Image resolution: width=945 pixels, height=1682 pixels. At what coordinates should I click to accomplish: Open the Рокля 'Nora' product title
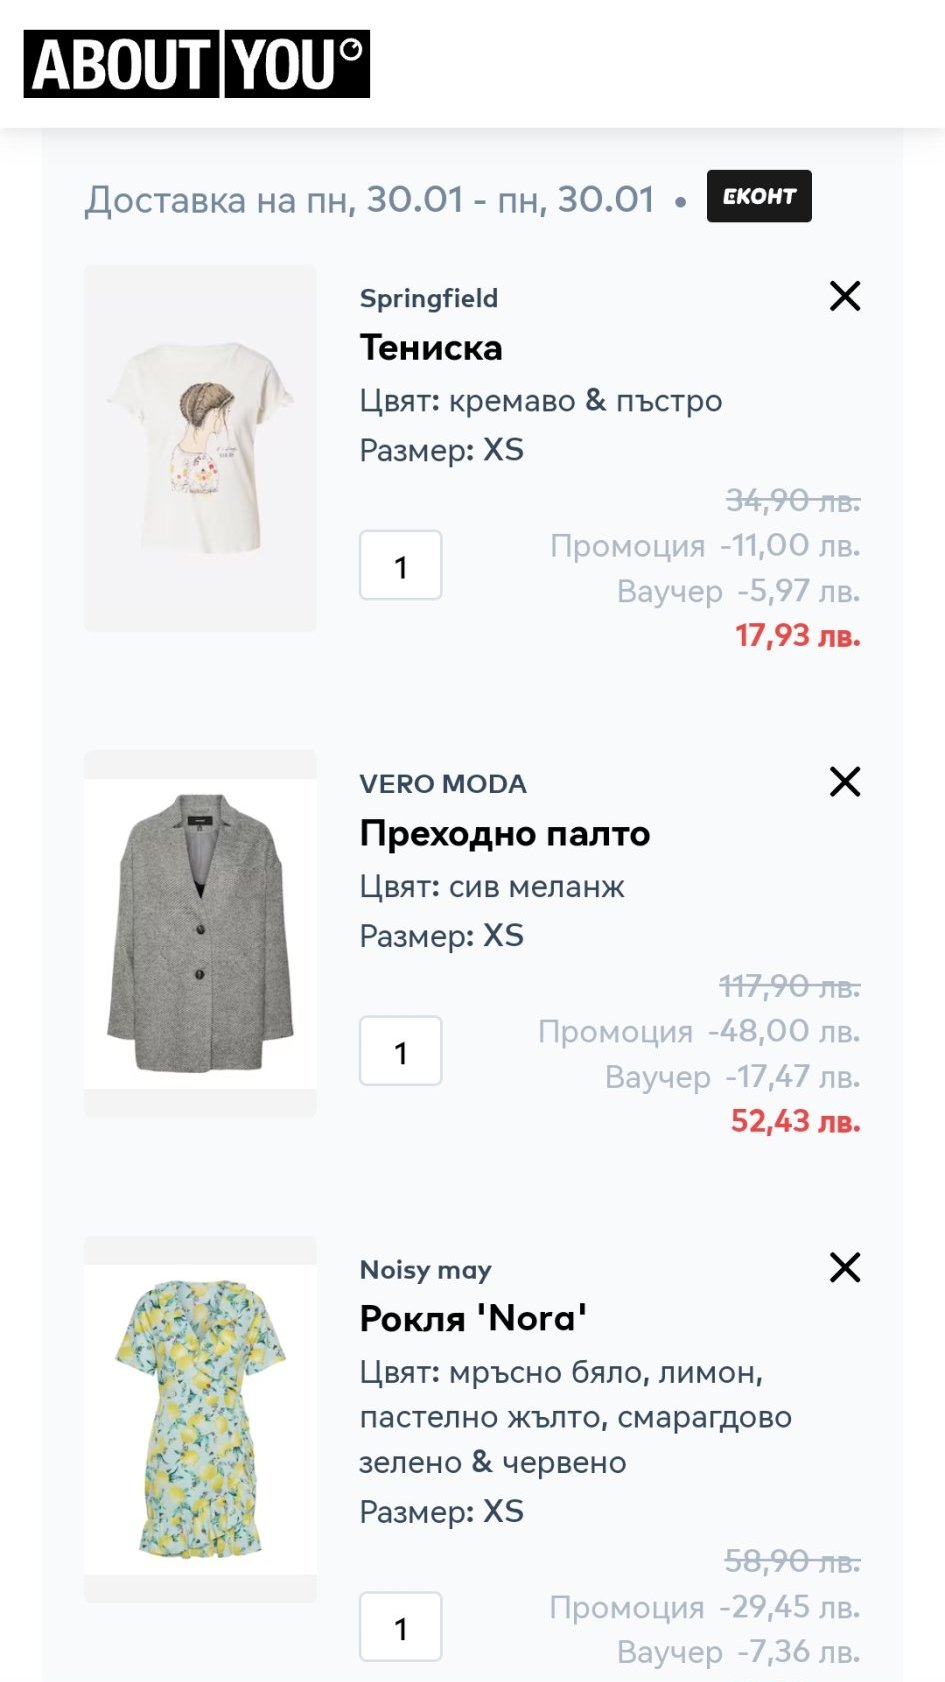point(473,1319)
